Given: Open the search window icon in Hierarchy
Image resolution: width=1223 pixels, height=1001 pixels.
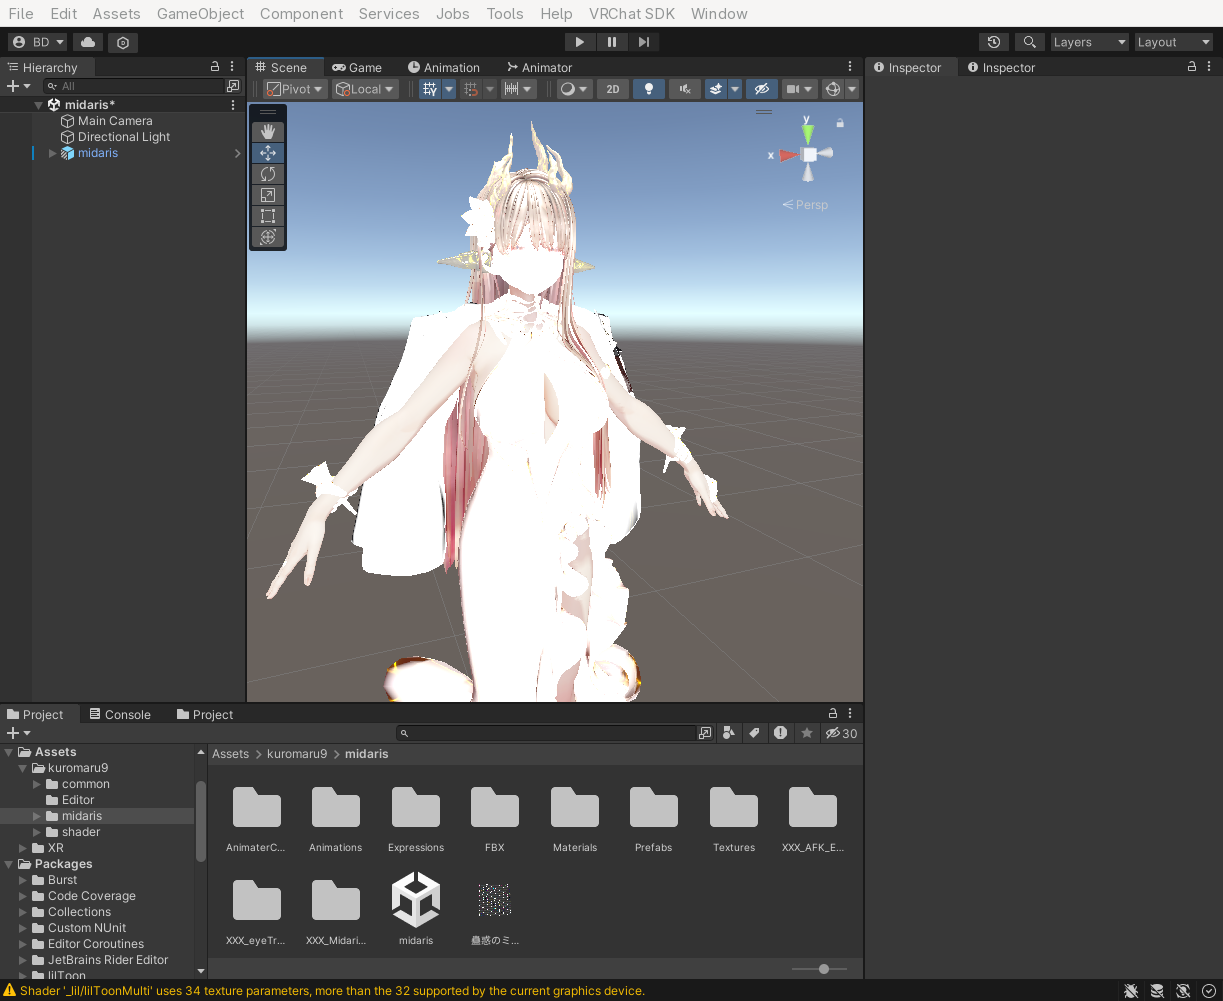Looking at the screenshot, I should (233, 86).
